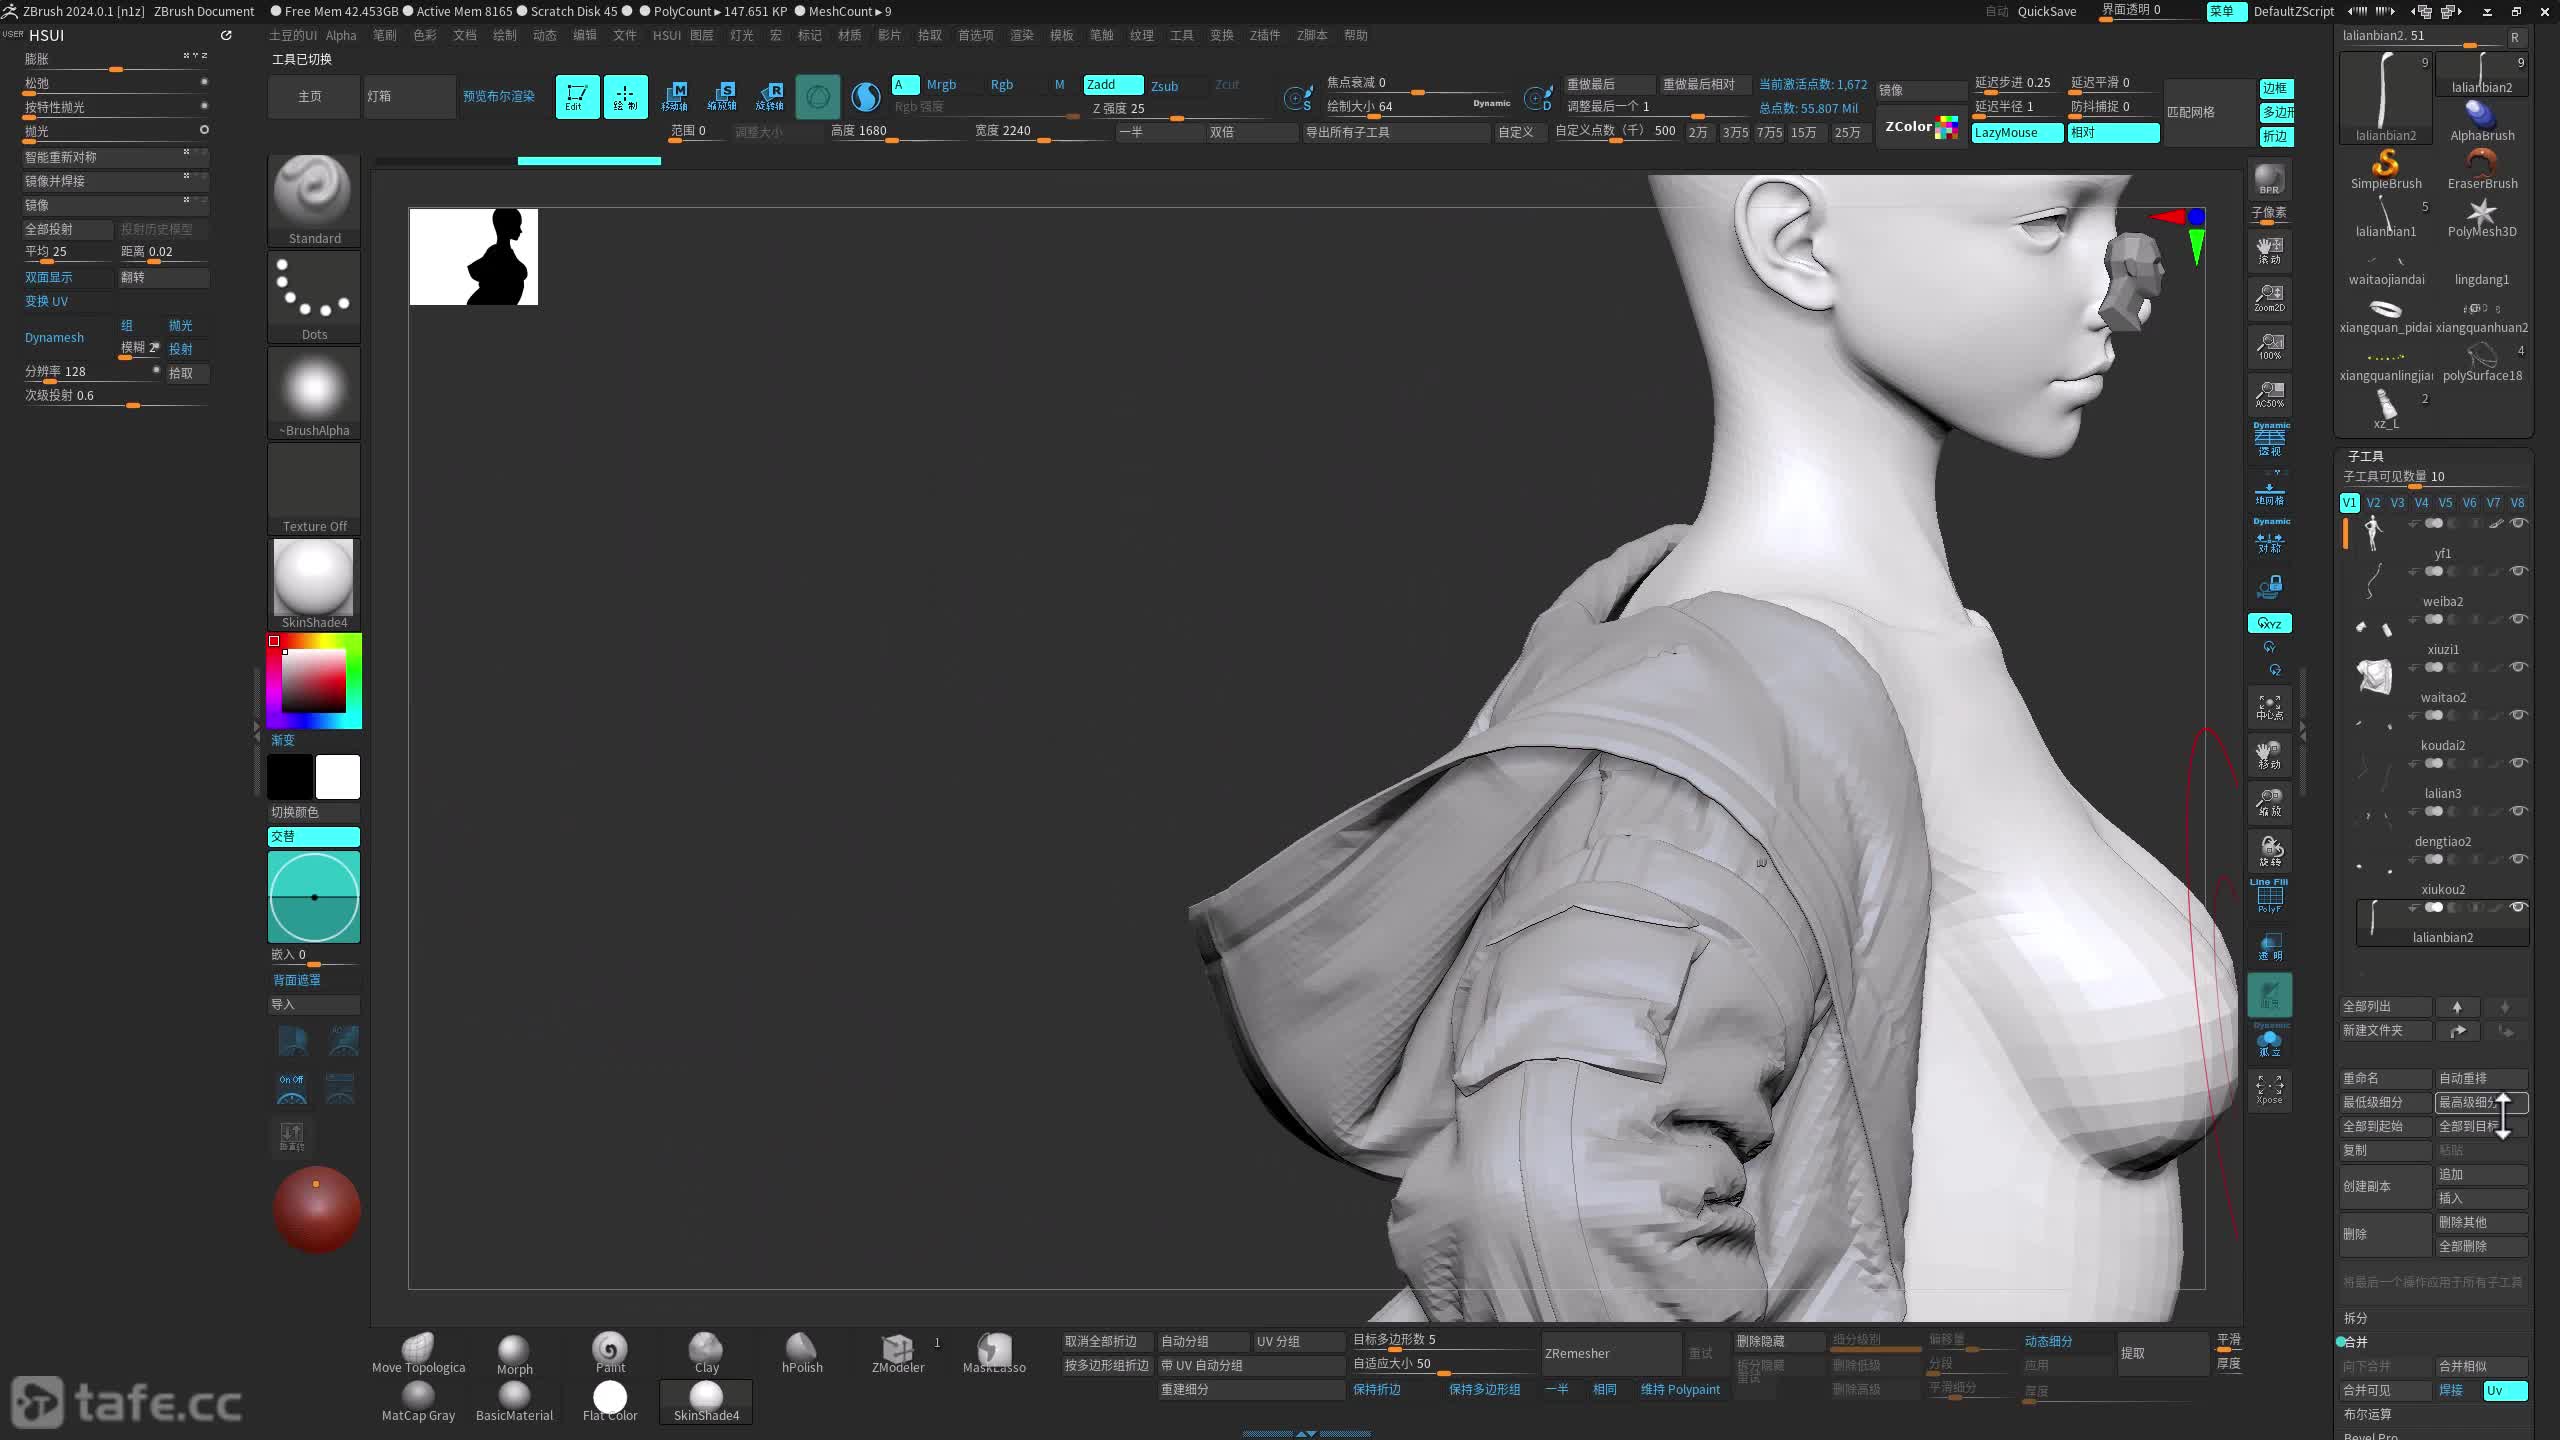Screen dimensions: 2560x1440
Task: Click the ZRemesher button
Action: pyautogui.click(x=1611, y=1354)
